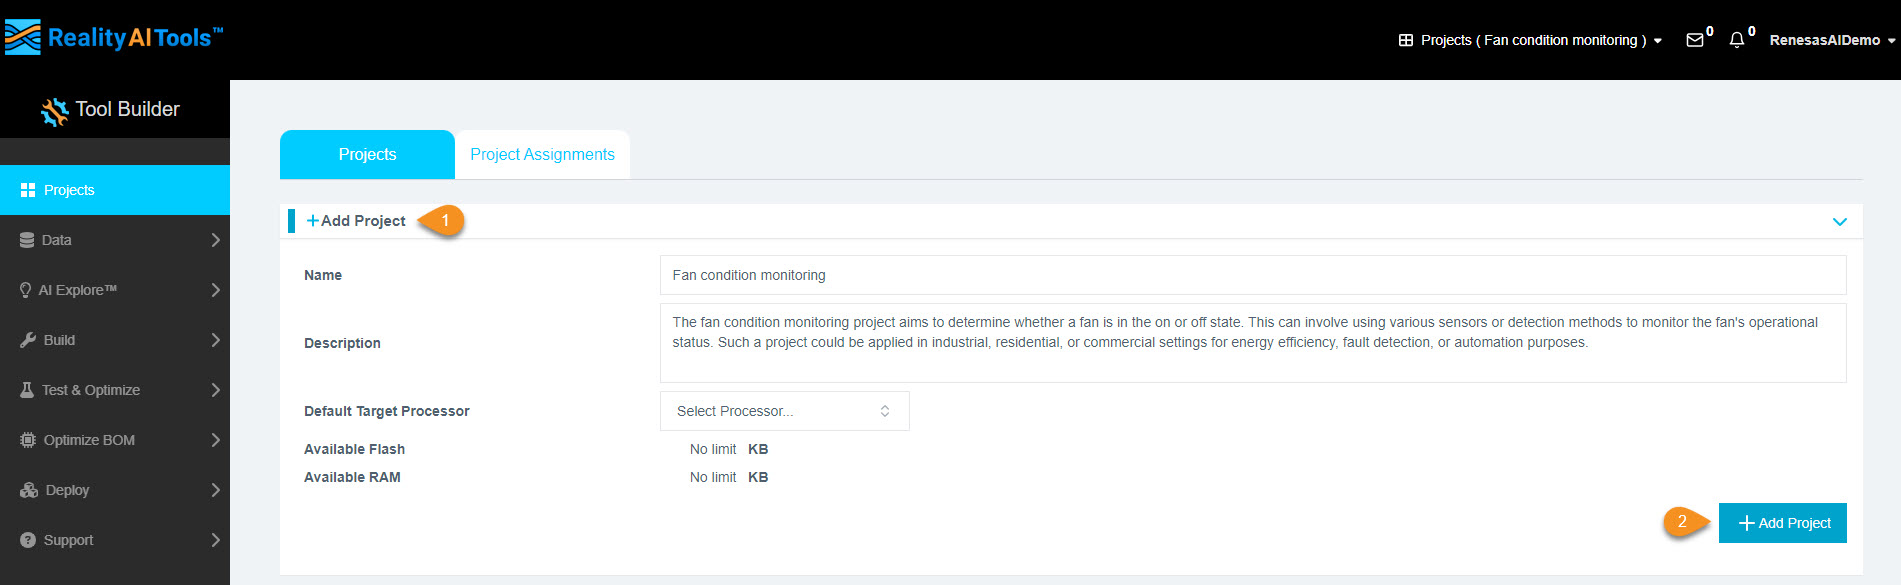Image resolution: width=1901 pixels, height=585 pixels.
Task: Expand the Optimize BOM chevron
Action: click(x=215, y=440)
